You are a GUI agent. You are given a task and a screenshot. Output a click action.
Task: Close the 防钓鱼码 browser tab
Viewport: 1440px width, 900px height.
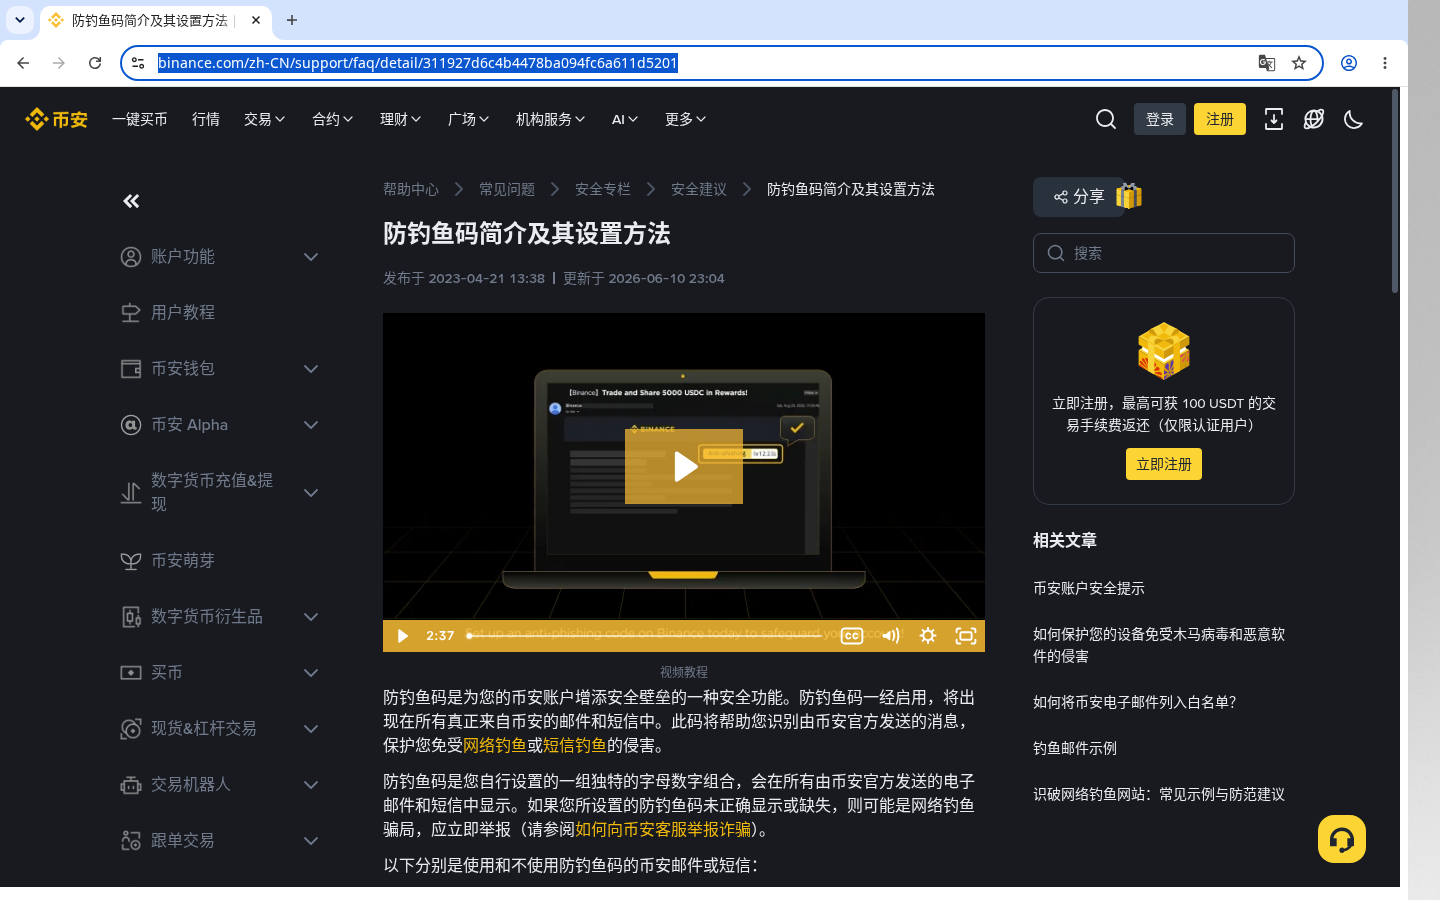coord(256,20)
